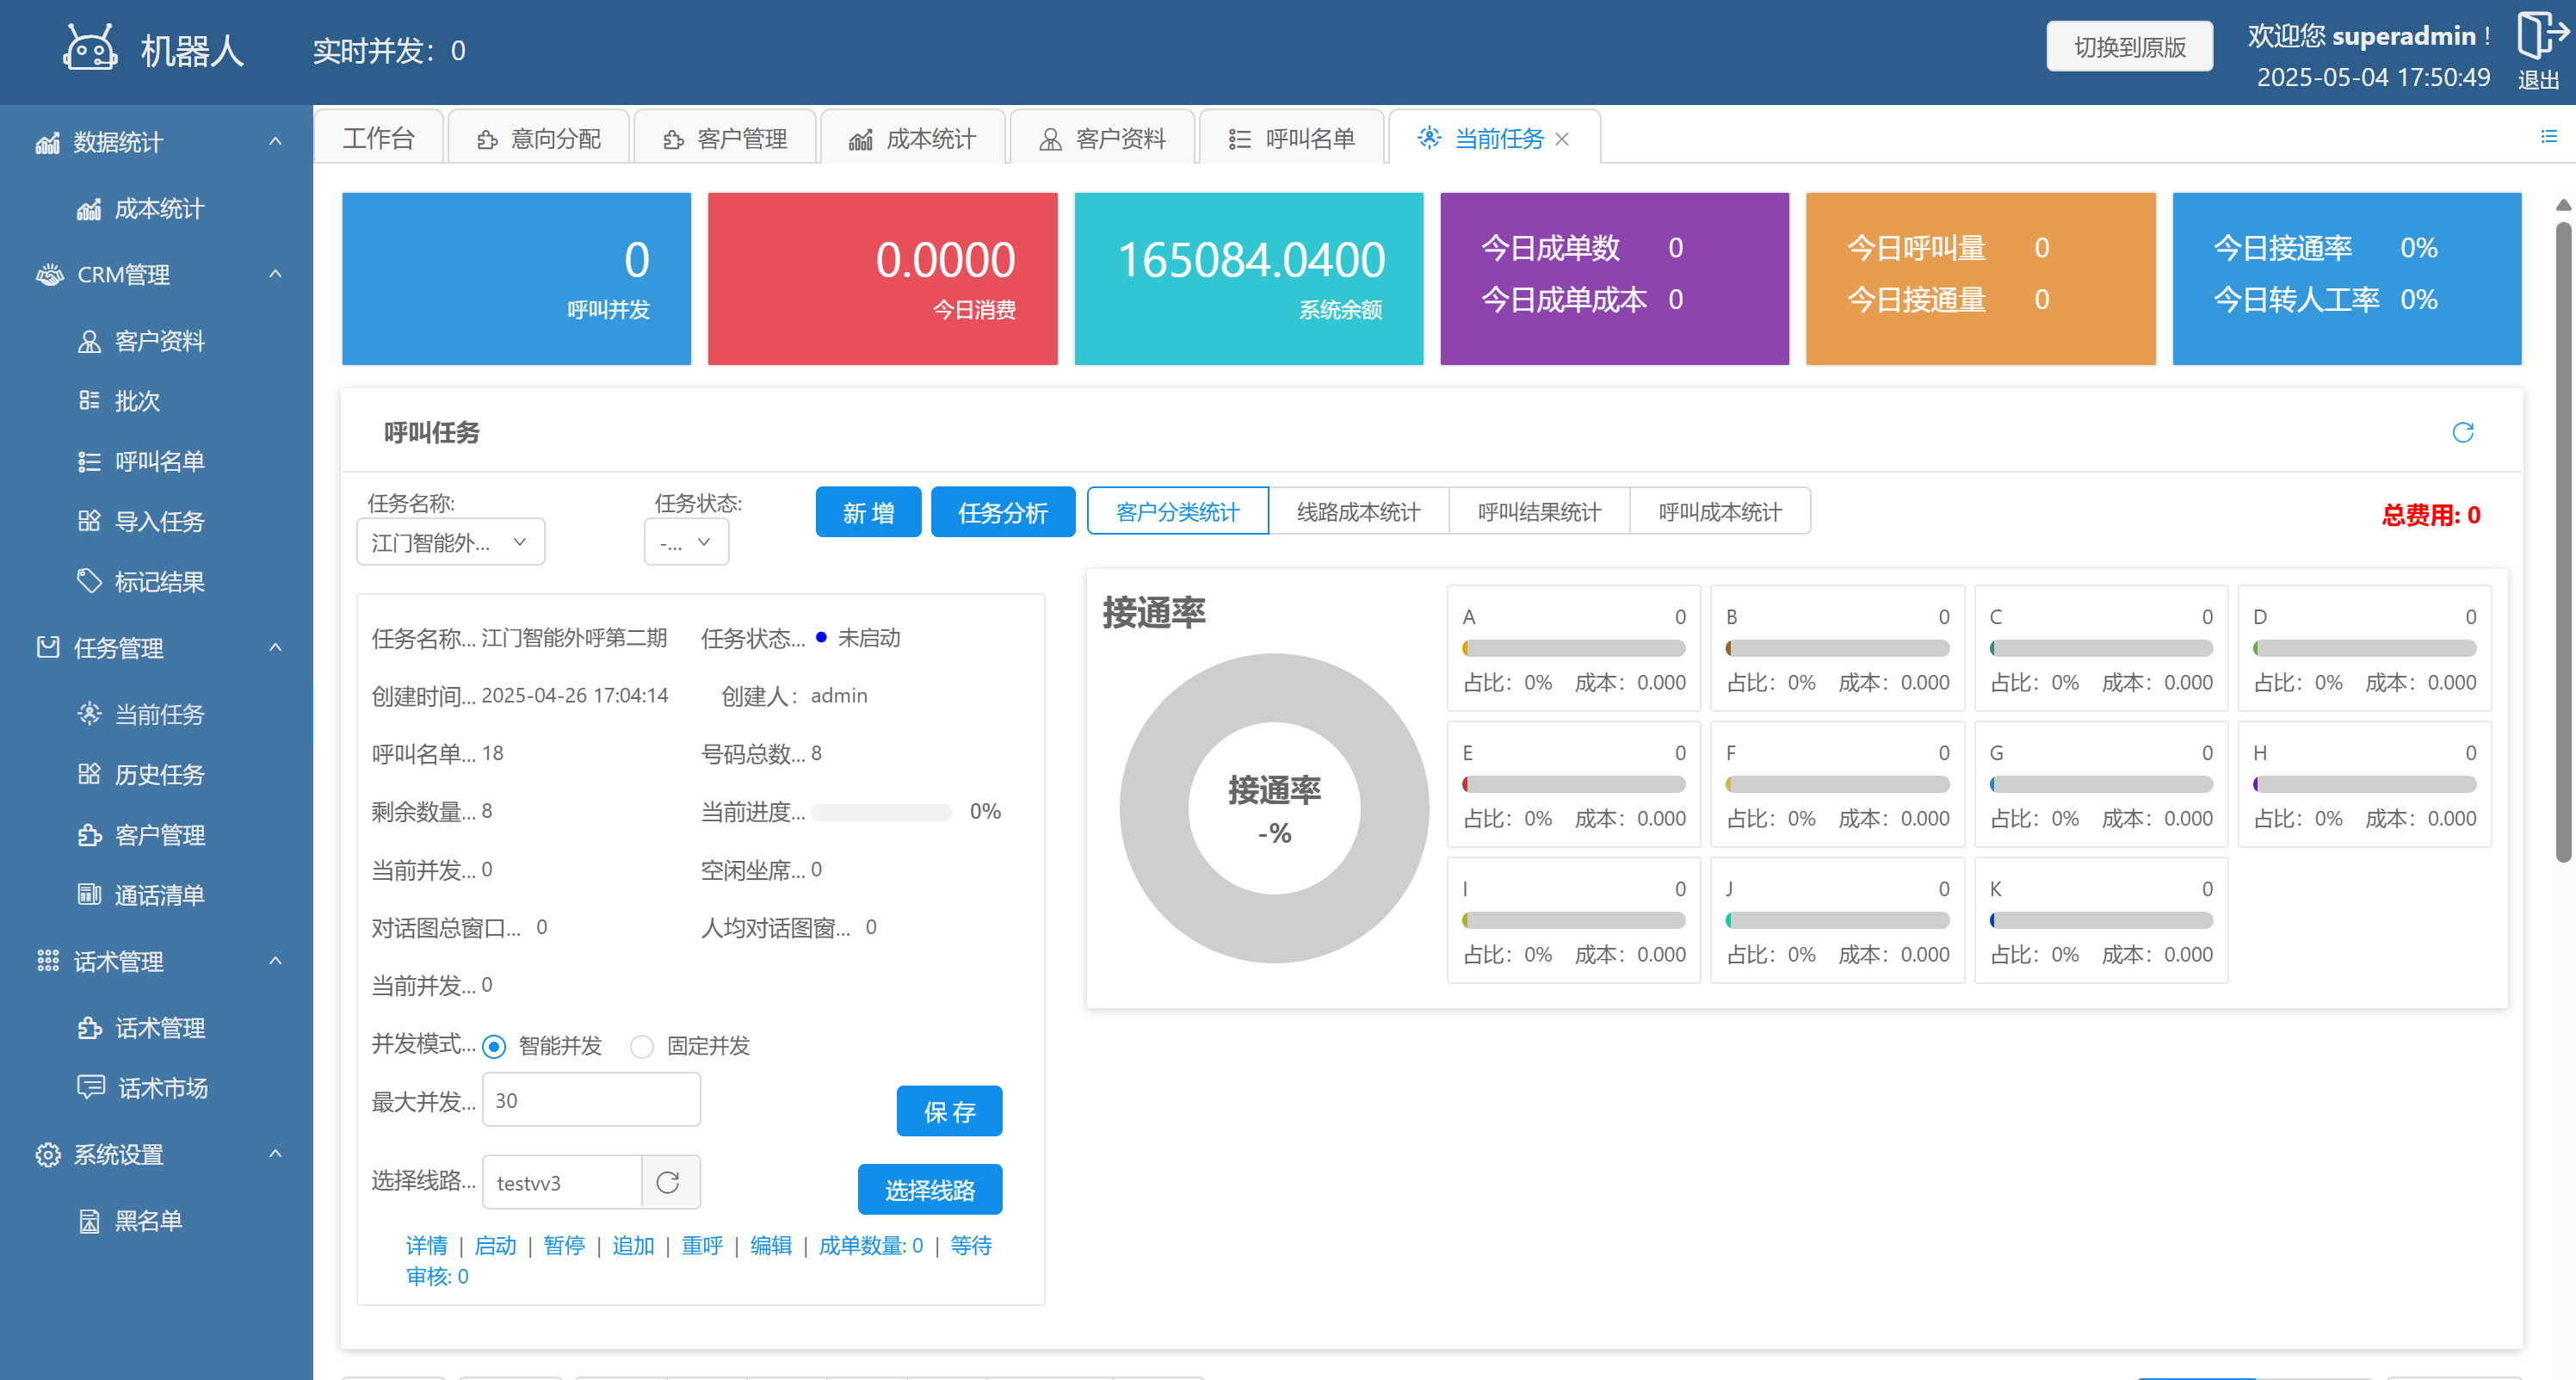Switch to 线路成本统计 statistics toggle
This screenshot has width=2576, height=1380.
point(1358,512)
